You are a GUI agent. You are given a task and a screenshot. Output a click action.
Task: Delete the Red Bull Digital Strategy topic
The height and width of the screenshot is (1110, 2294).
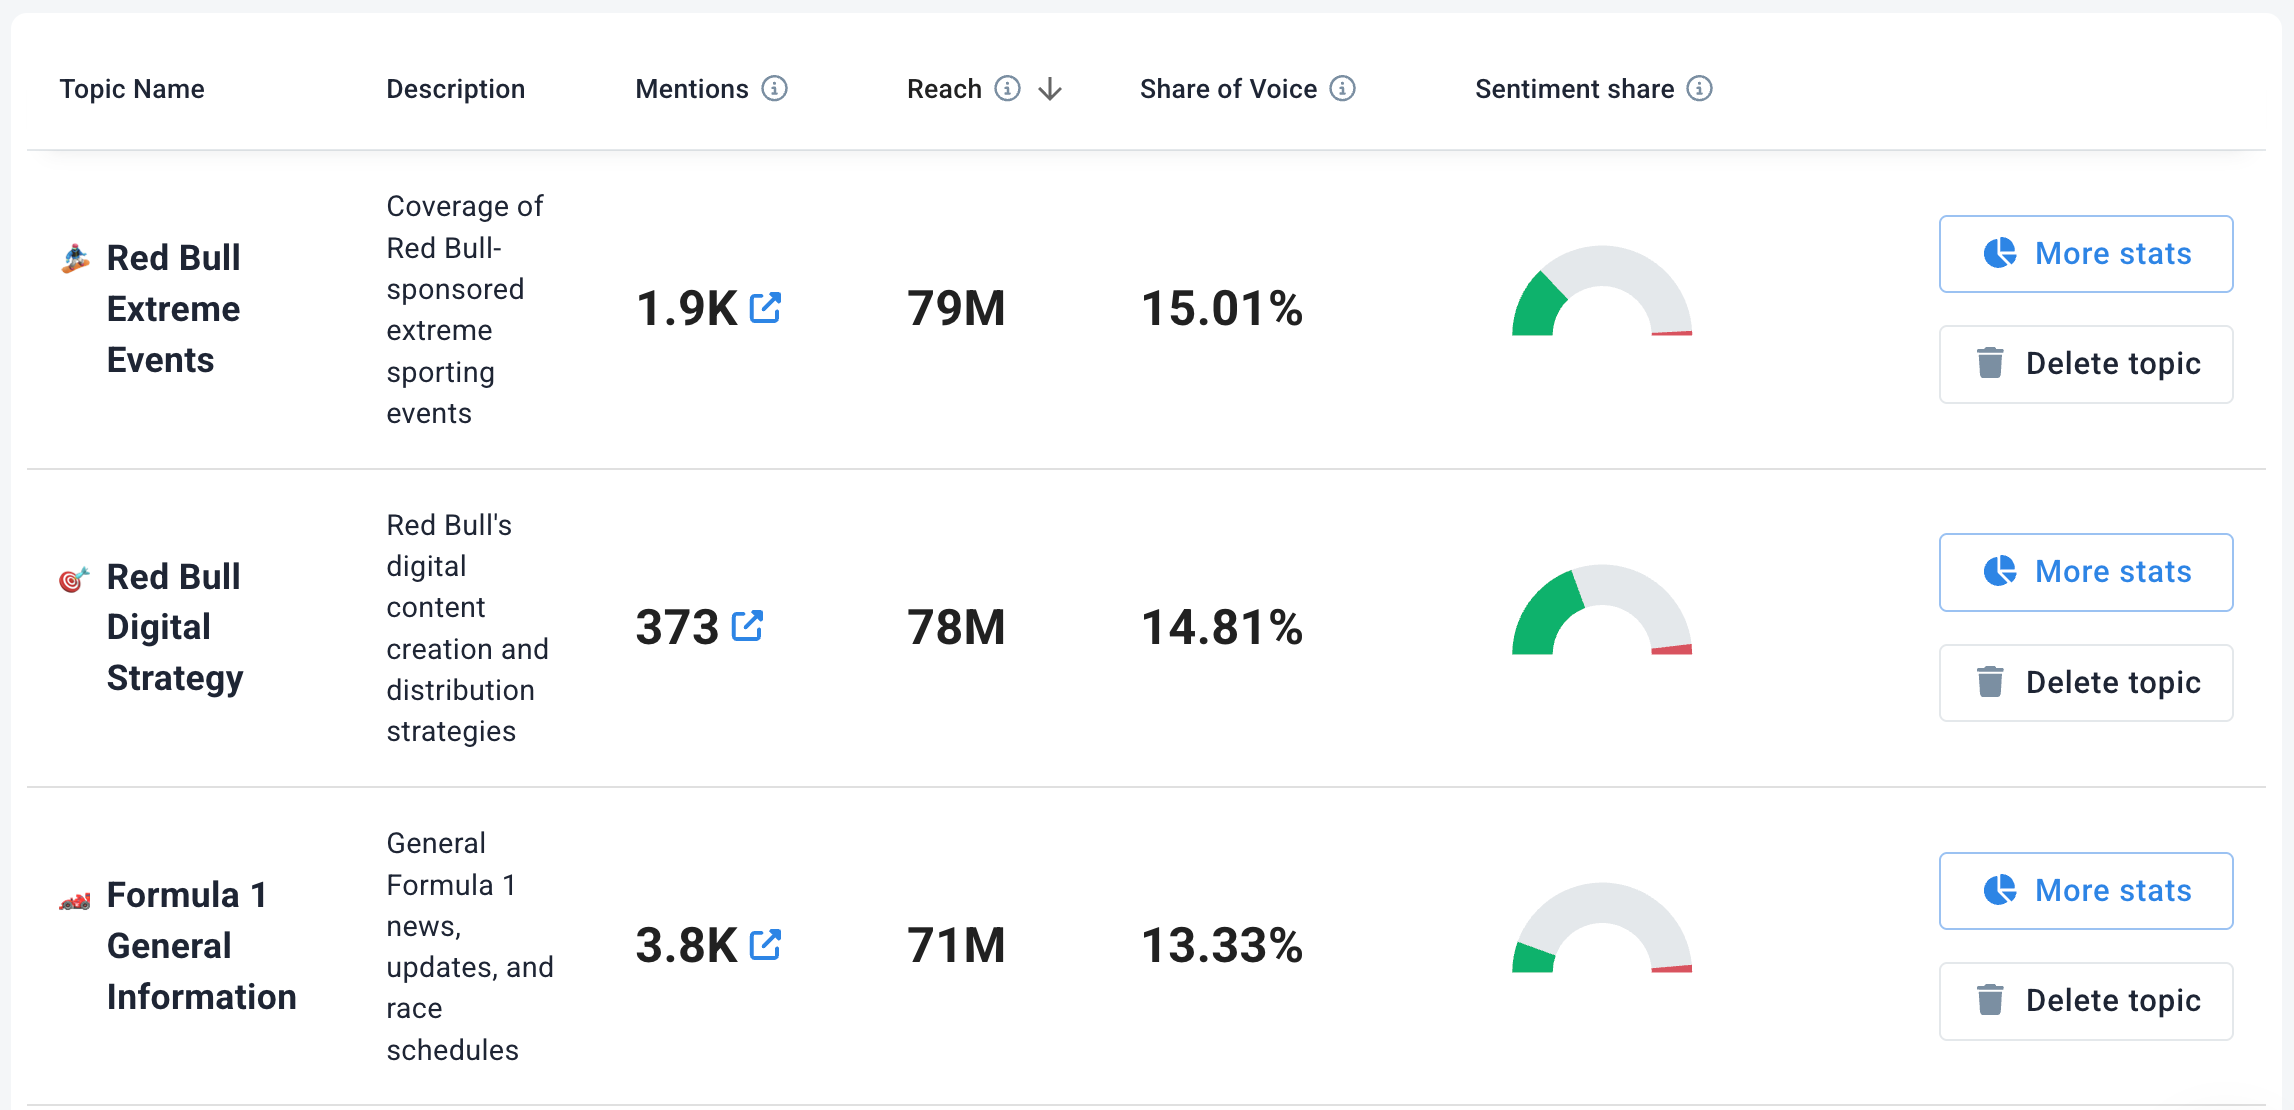2086,683
